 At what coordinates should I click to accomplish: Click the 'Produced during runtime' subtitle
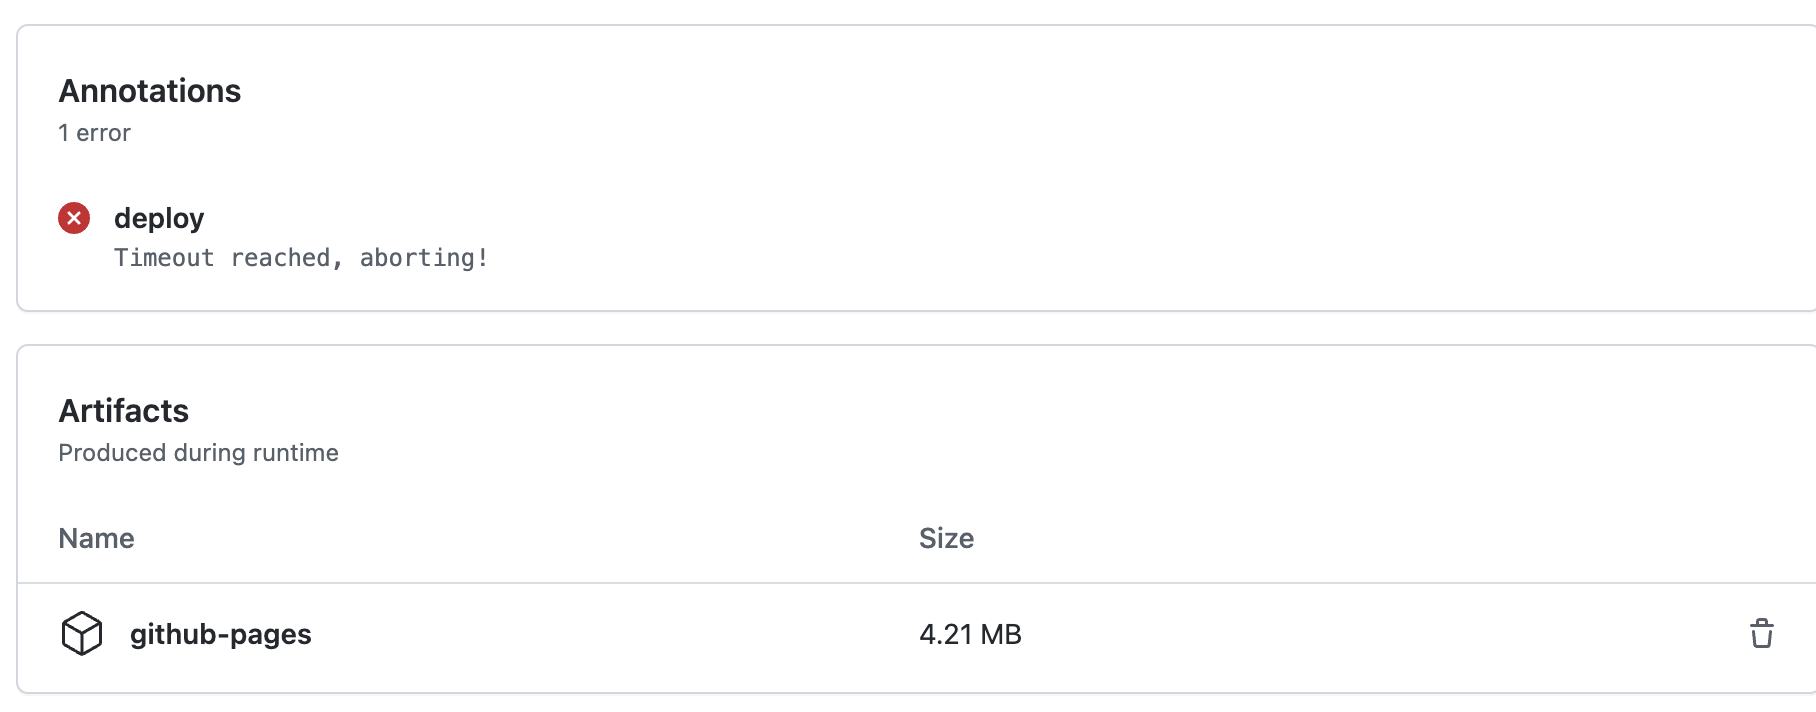[x=198, y=452]
